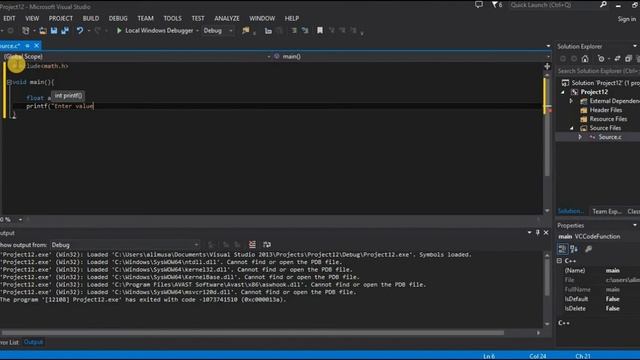This screenshot has width=640, height=360.
Task: Click the Find in Files toolbar icon
Action: point(245,31)
